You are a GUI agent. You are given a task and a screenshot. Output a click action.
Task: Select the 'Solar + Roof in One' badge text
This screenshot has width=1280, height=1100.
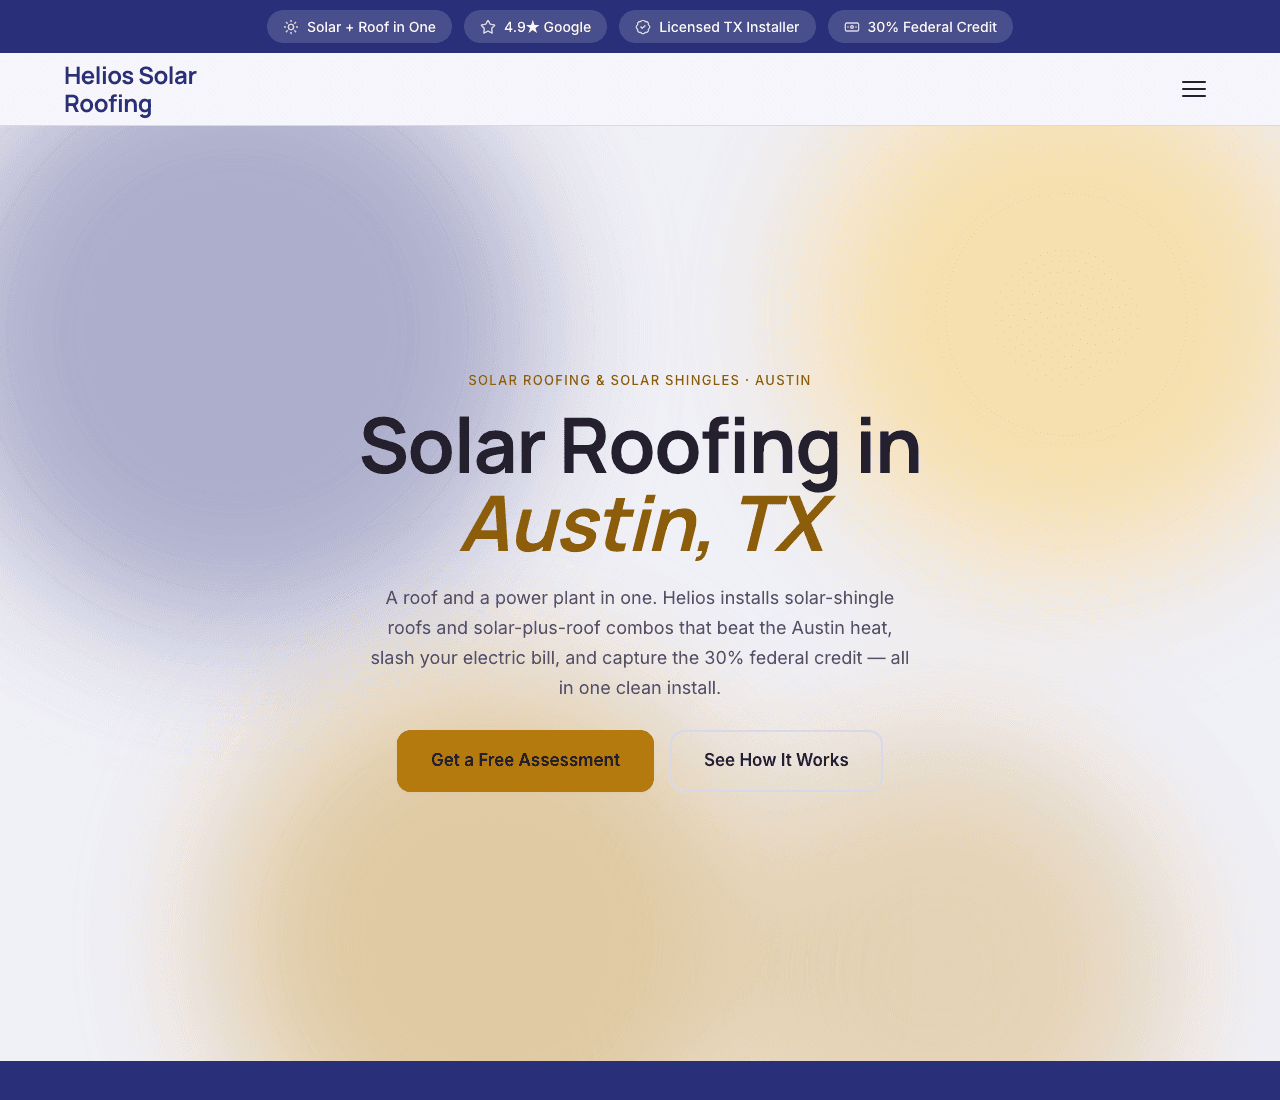point(371,27)
